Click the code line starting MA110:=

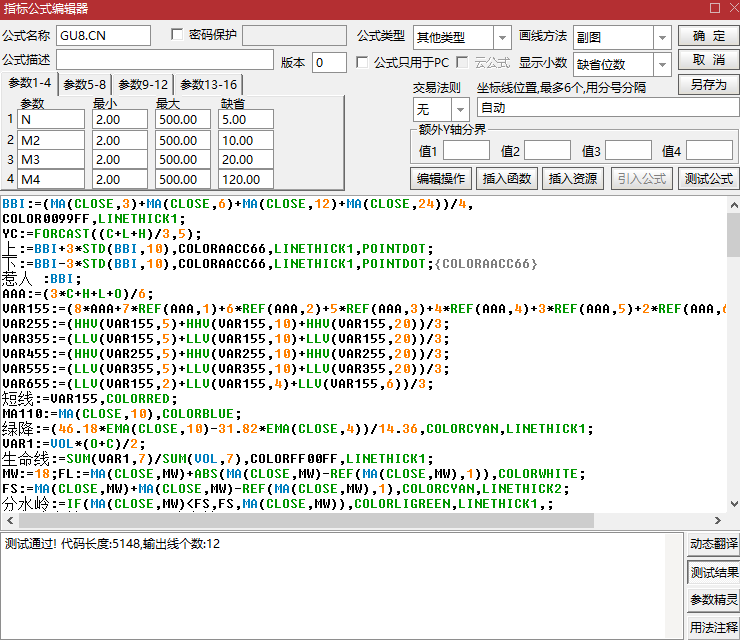[122, 414]
